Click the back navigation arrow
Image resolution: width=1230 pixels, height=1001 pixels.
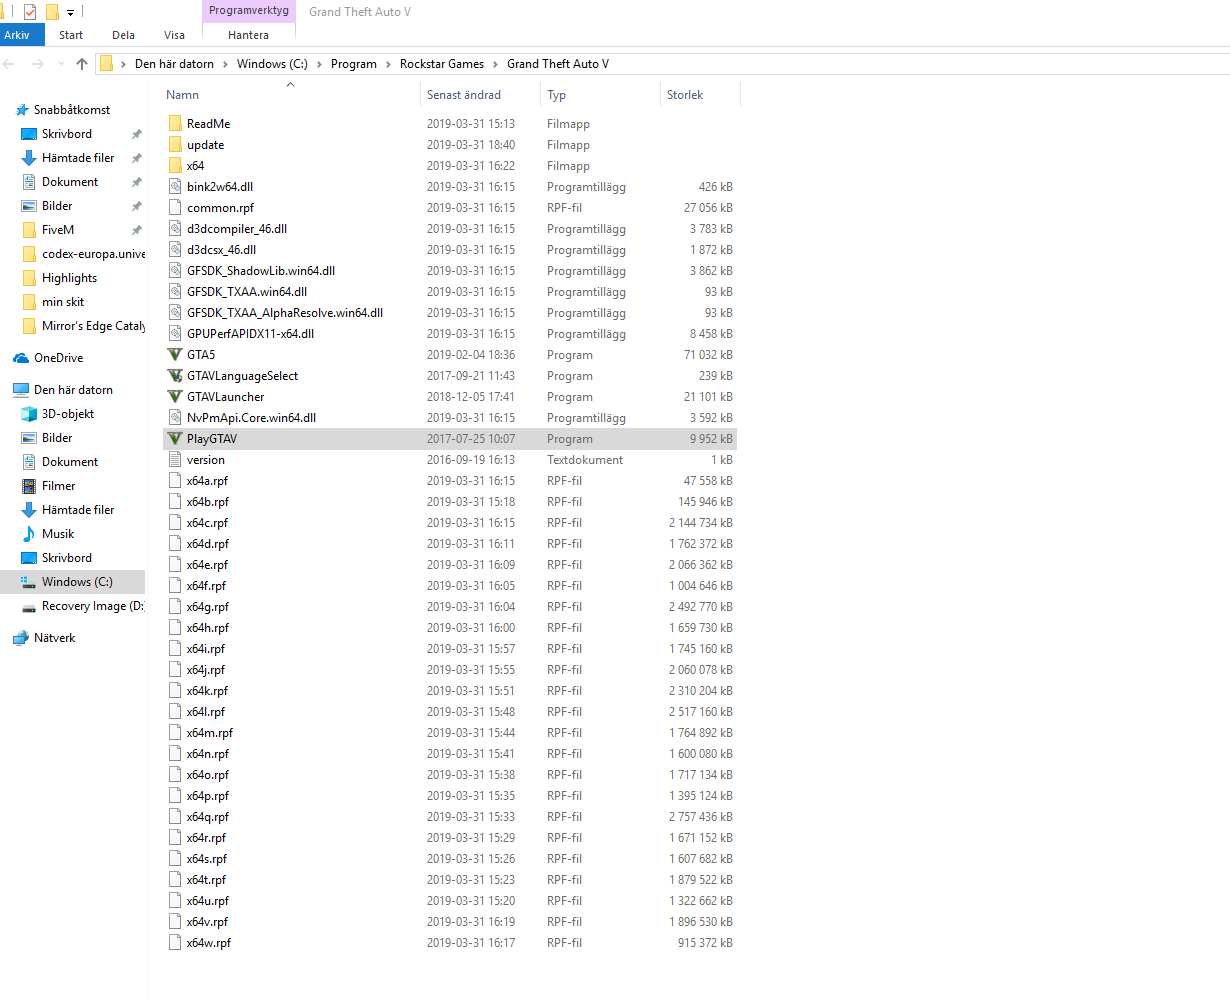click(10, 64)
